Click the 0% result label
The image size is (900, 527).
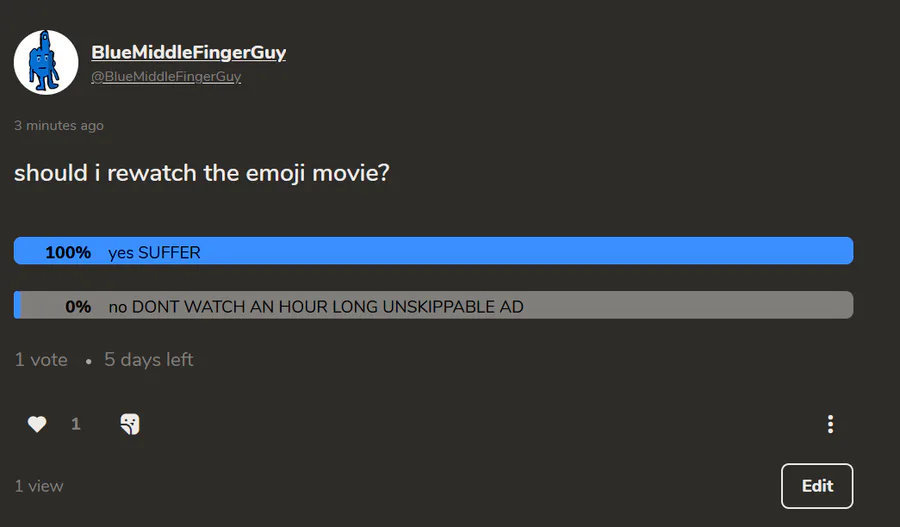78,306
